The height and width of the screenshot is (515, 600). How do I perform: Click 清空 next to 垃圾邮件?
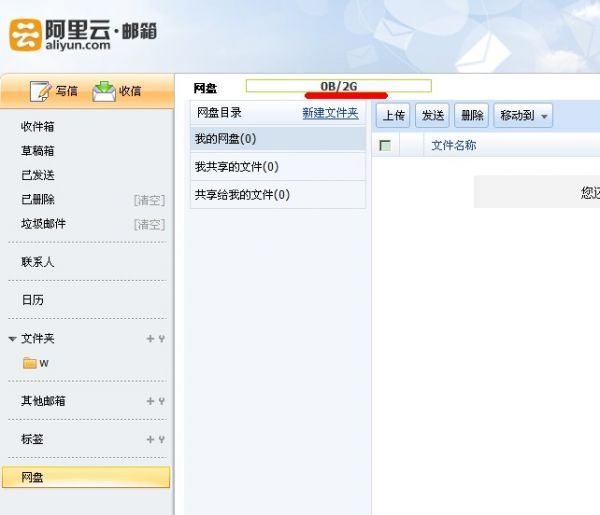[149, 224]
